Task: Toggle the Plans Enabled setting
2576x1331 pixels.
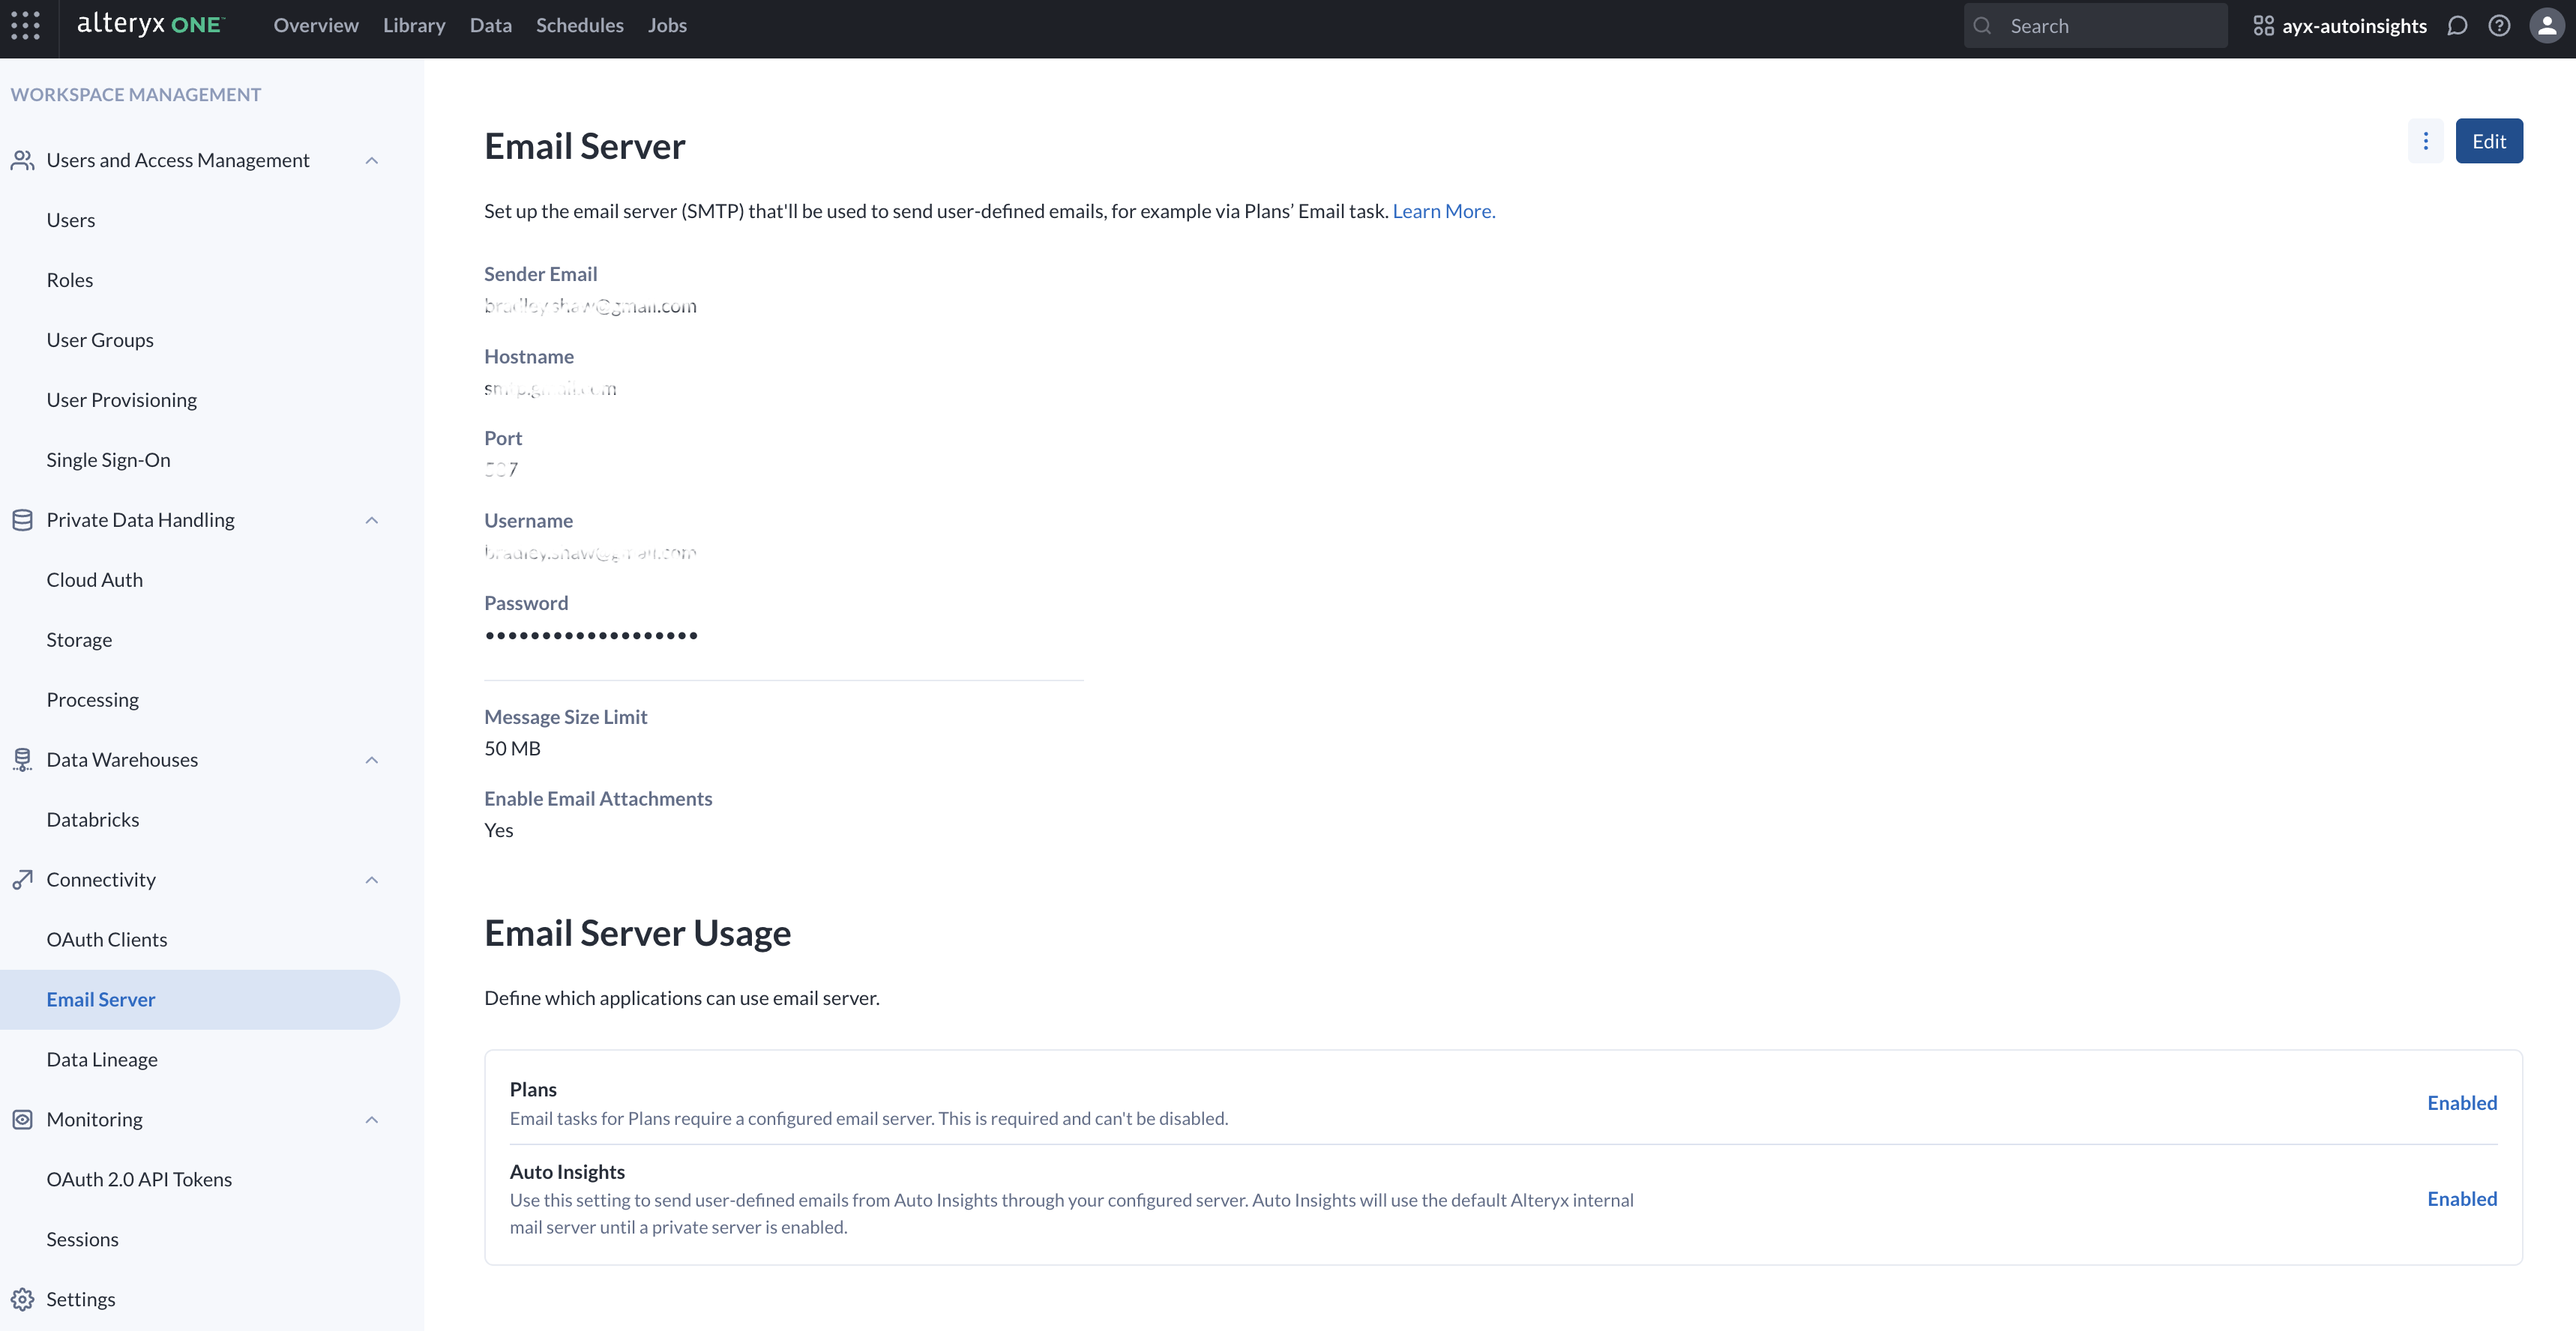Action: click(2461, 1102)
